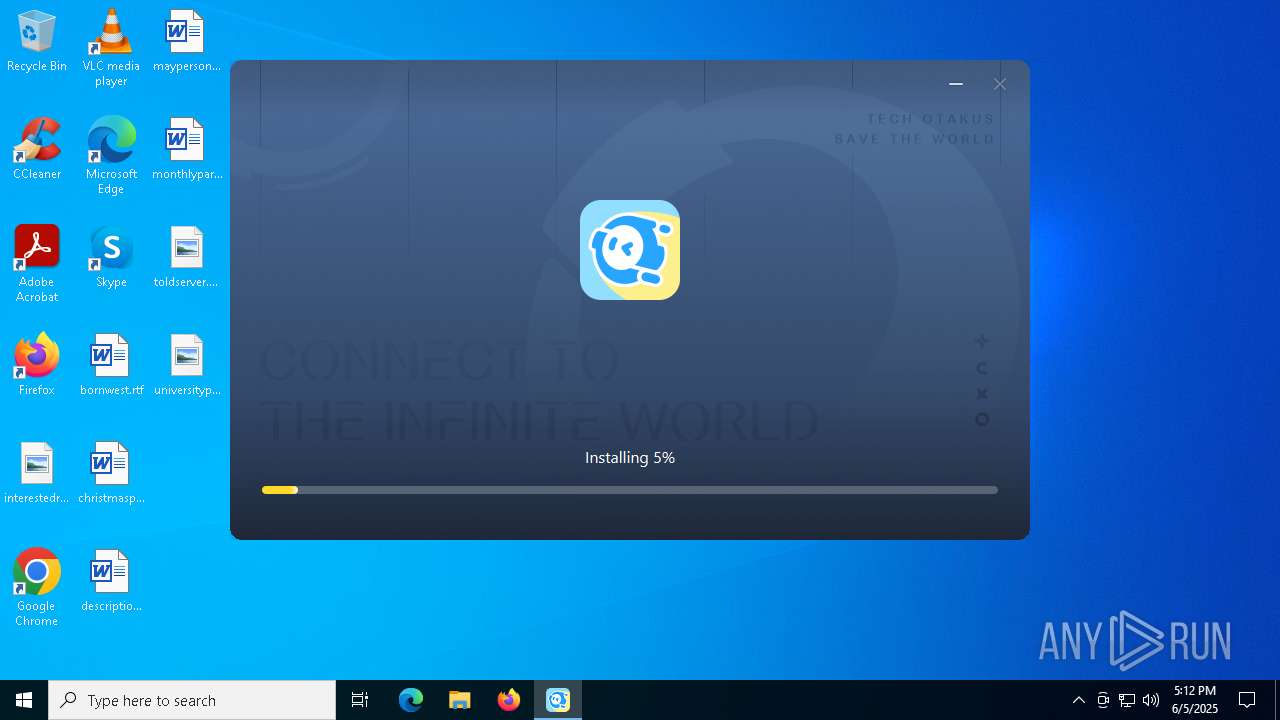This screenshot has width=1280, height=720.
Task: Click the installation progress bar
Action: click(630, 490)
